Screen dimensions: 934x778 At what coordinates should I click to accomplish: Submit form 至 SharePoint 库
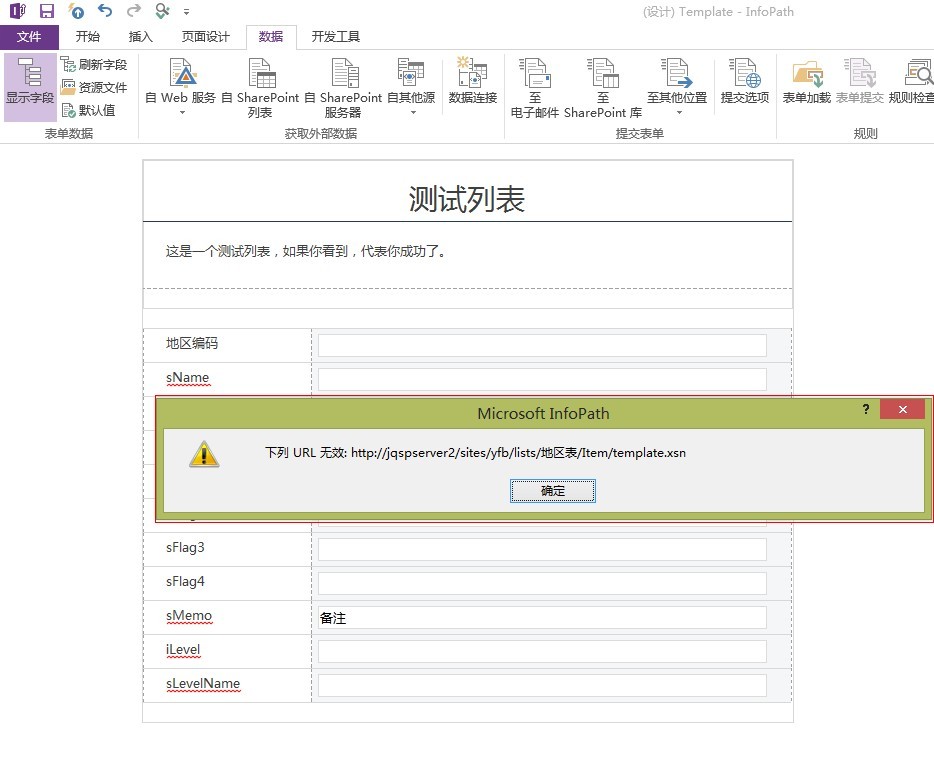pyautogui.click(x=603, y=87)
